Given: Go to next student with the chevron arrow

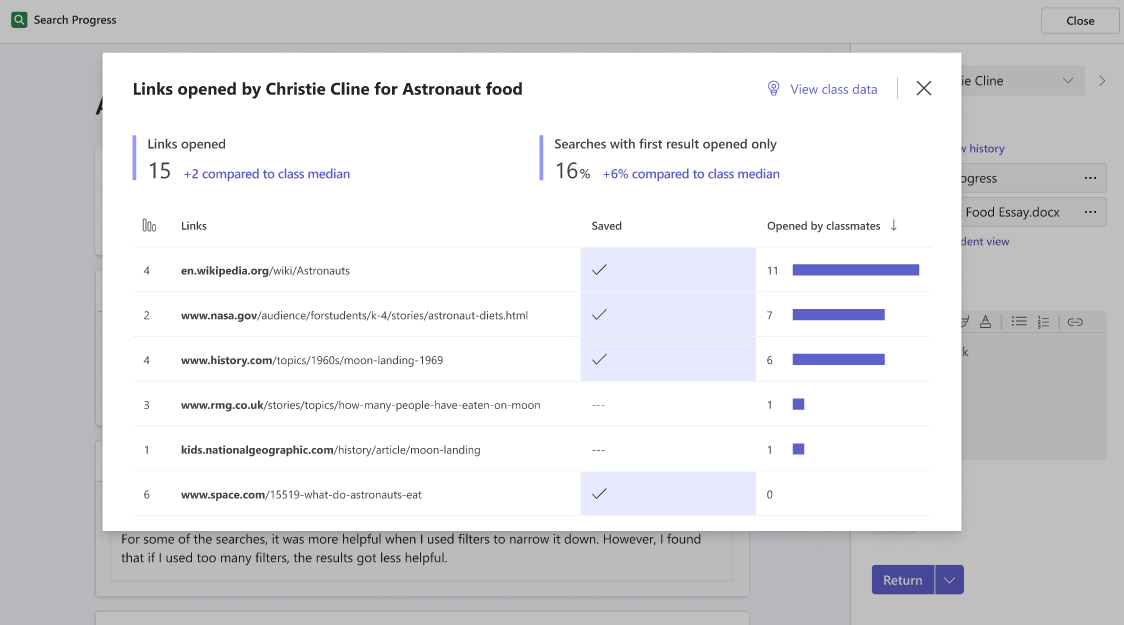Looking at the screenshot, I should (x=1102, y=81).
